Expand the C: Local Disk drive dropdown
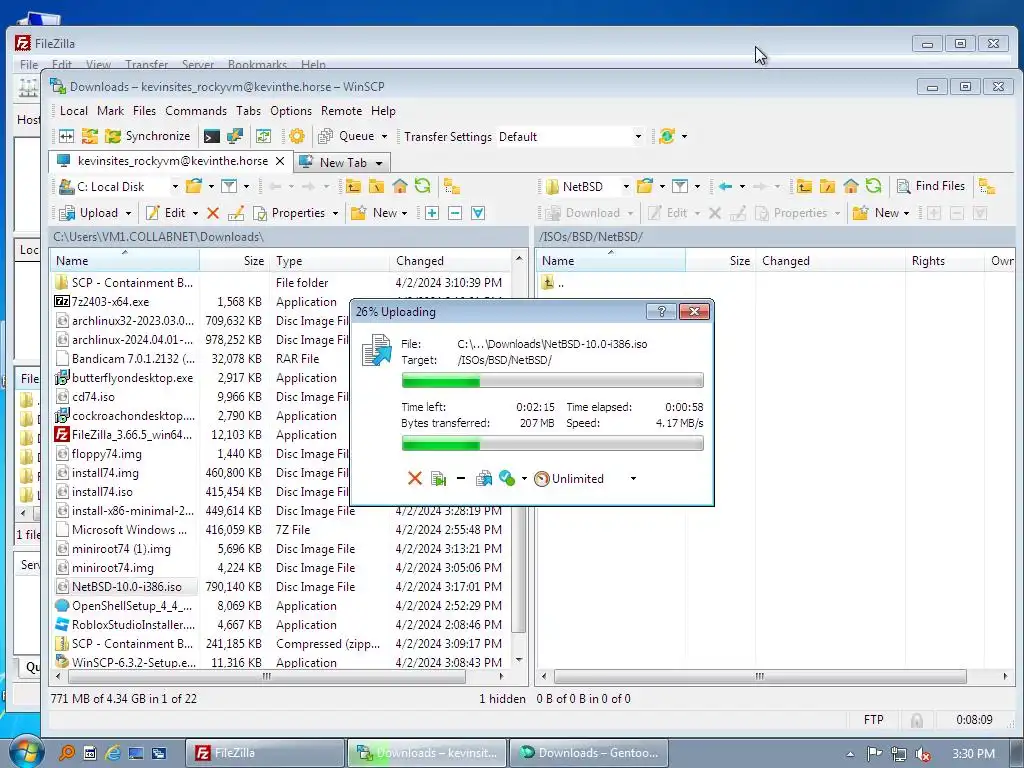This screenshot has width=1024, height=768. 175,187
